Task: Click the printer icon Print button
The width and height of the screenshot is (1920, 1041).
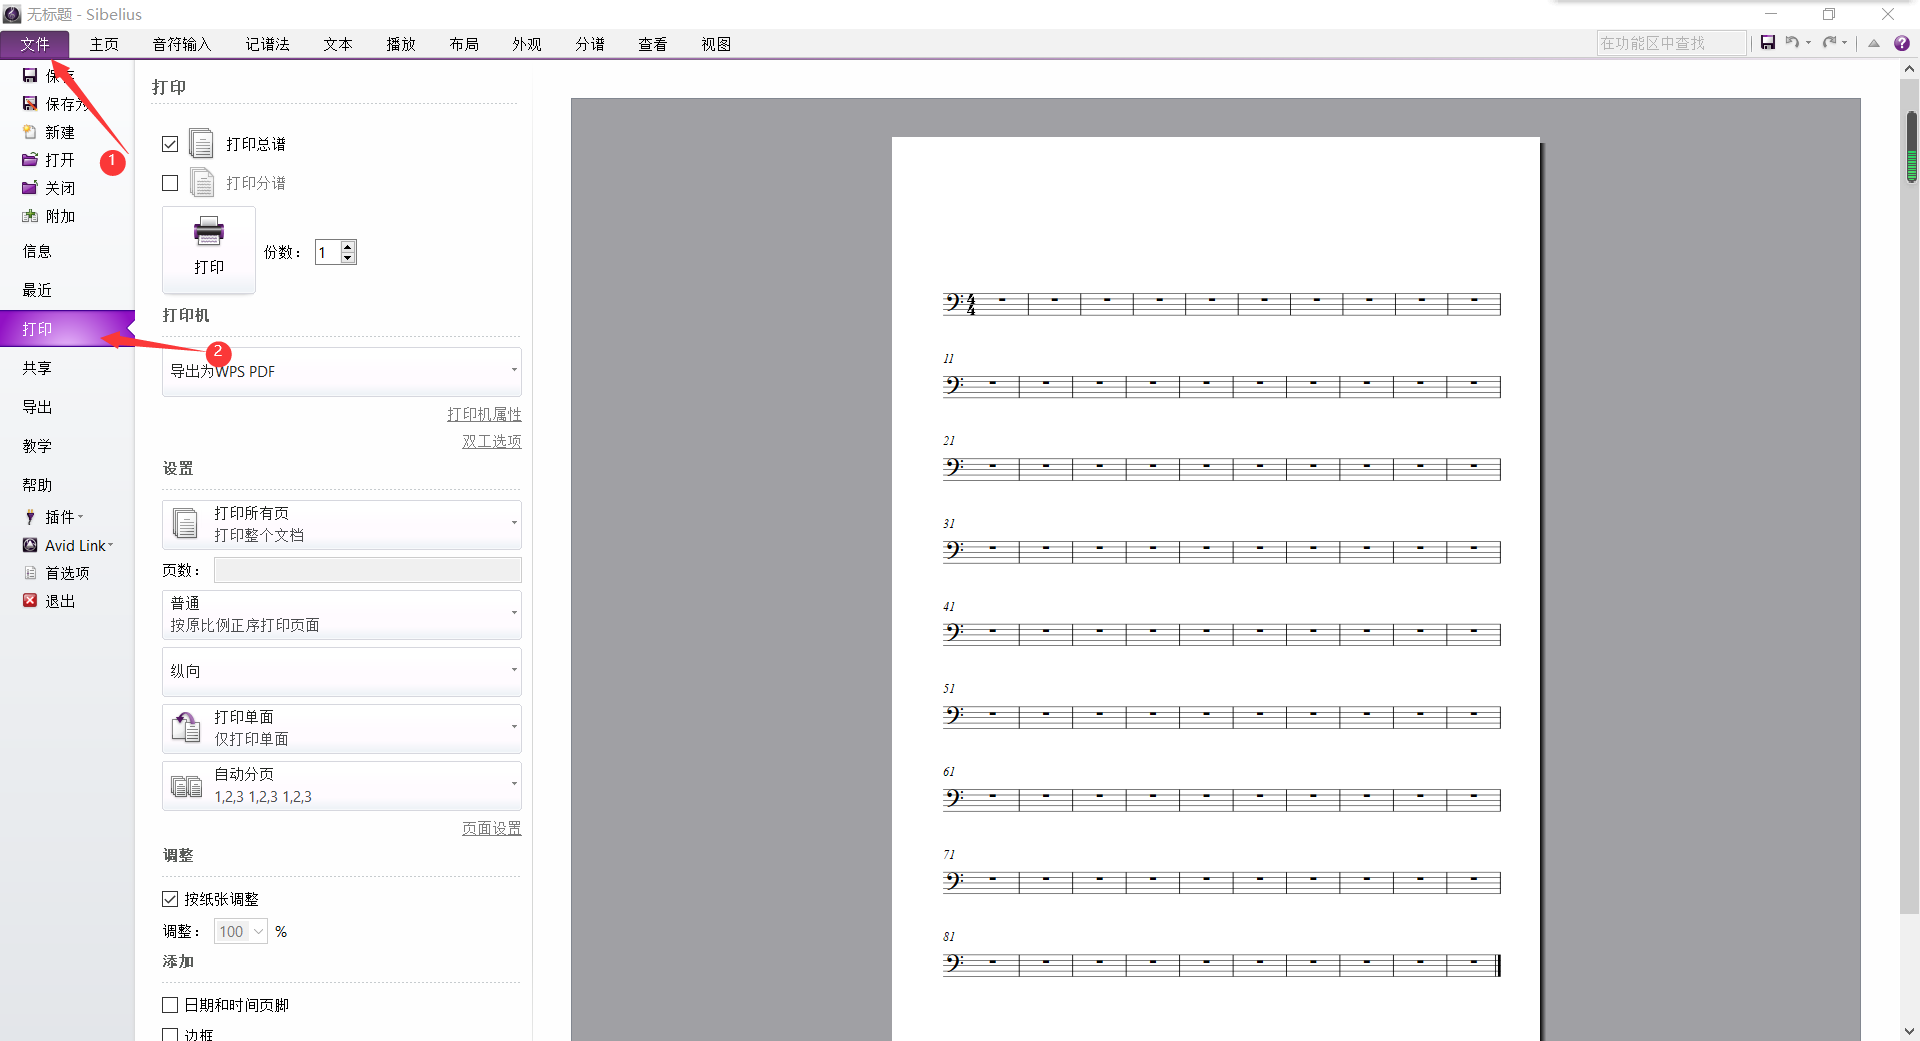Action: click(x=209, y=249)
